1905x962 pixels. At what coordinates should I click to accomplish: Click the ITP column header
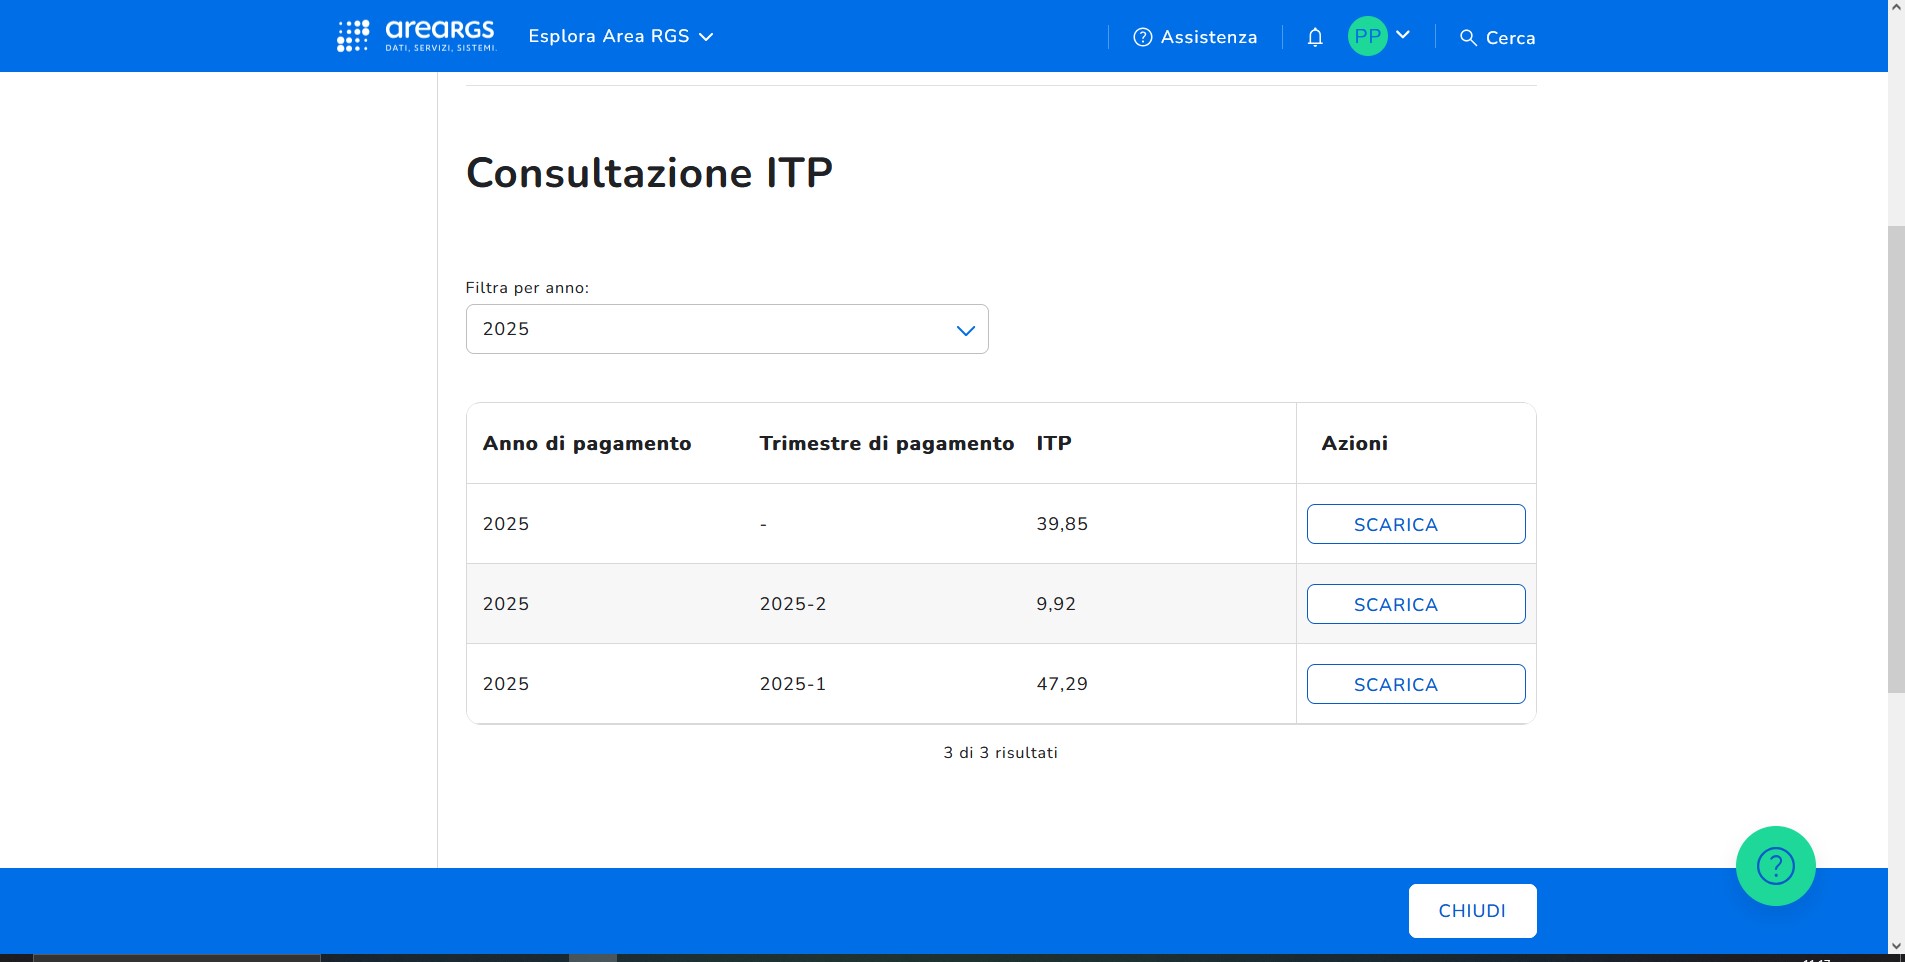pyautogui.click(x=1054, y=443)
